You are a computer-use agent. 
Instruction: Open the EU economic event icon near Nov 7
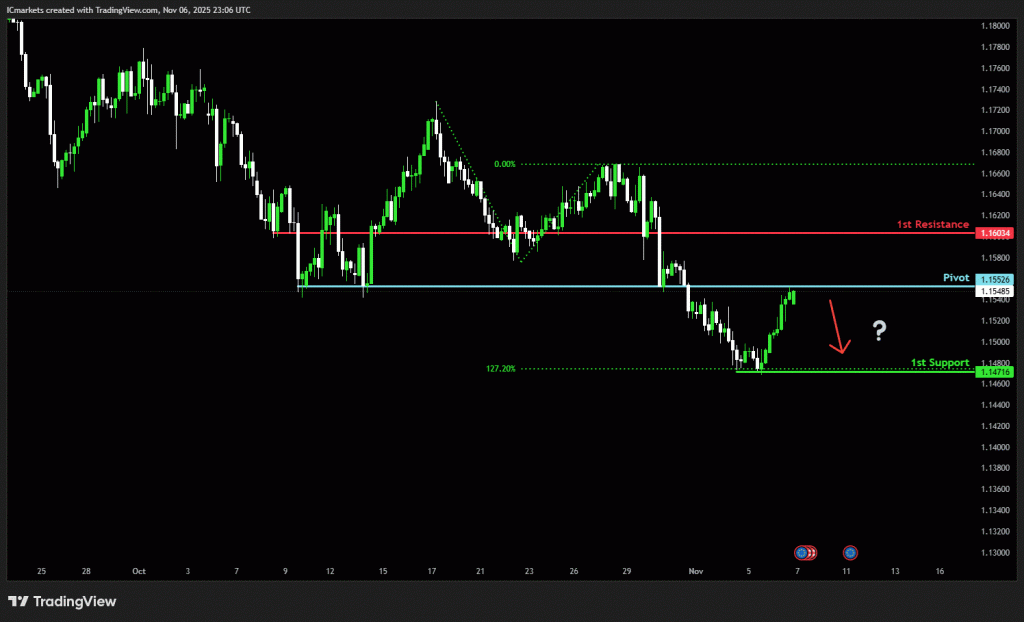tap(801, 552)
